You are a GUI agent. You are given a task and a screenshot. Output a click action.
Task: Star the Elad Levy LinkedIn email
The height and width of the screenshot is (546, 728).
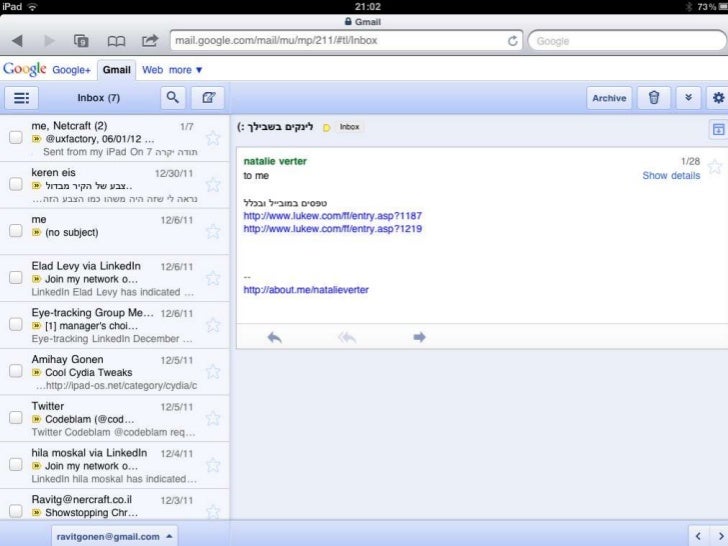point(213,279)
